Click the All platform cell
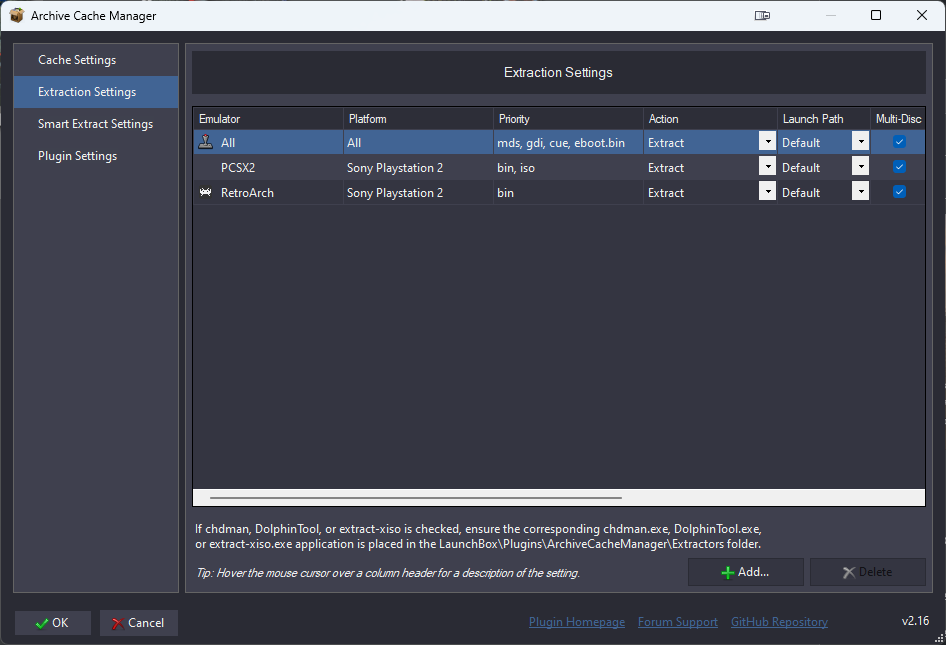Screen dimensions: 946x645 419,143
